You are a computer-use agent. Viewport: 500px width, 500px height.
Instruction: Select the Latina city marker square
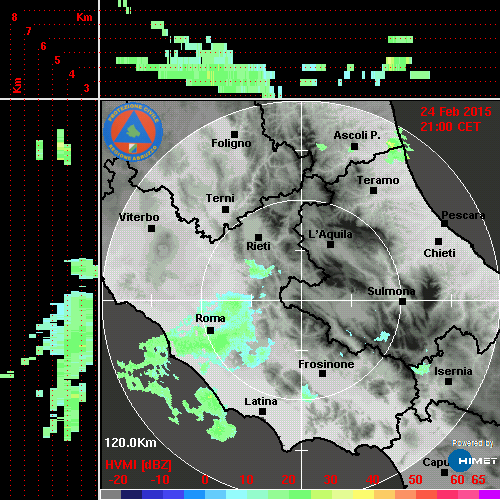click(262, 412)
